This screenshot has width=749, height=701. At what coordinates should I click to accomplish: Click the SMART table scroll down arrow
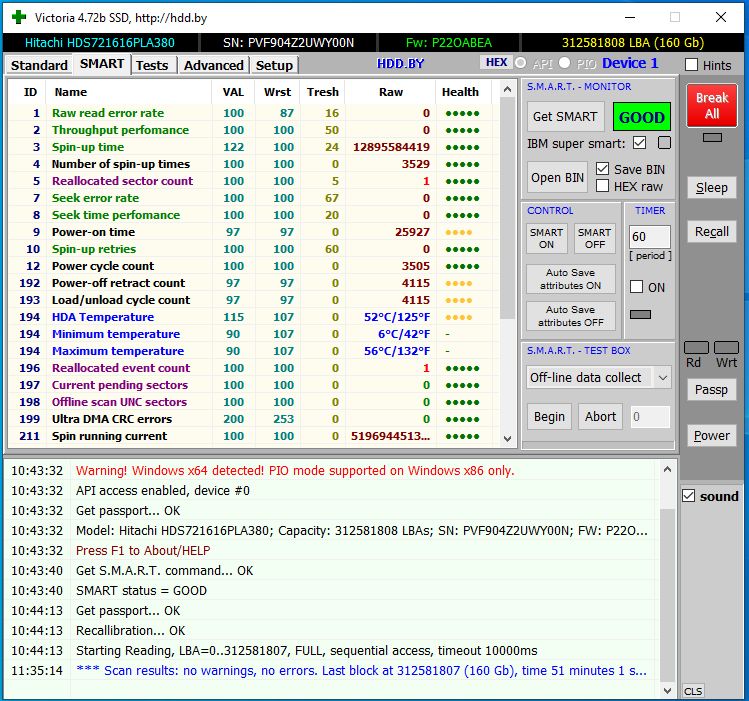coord(507,438)
